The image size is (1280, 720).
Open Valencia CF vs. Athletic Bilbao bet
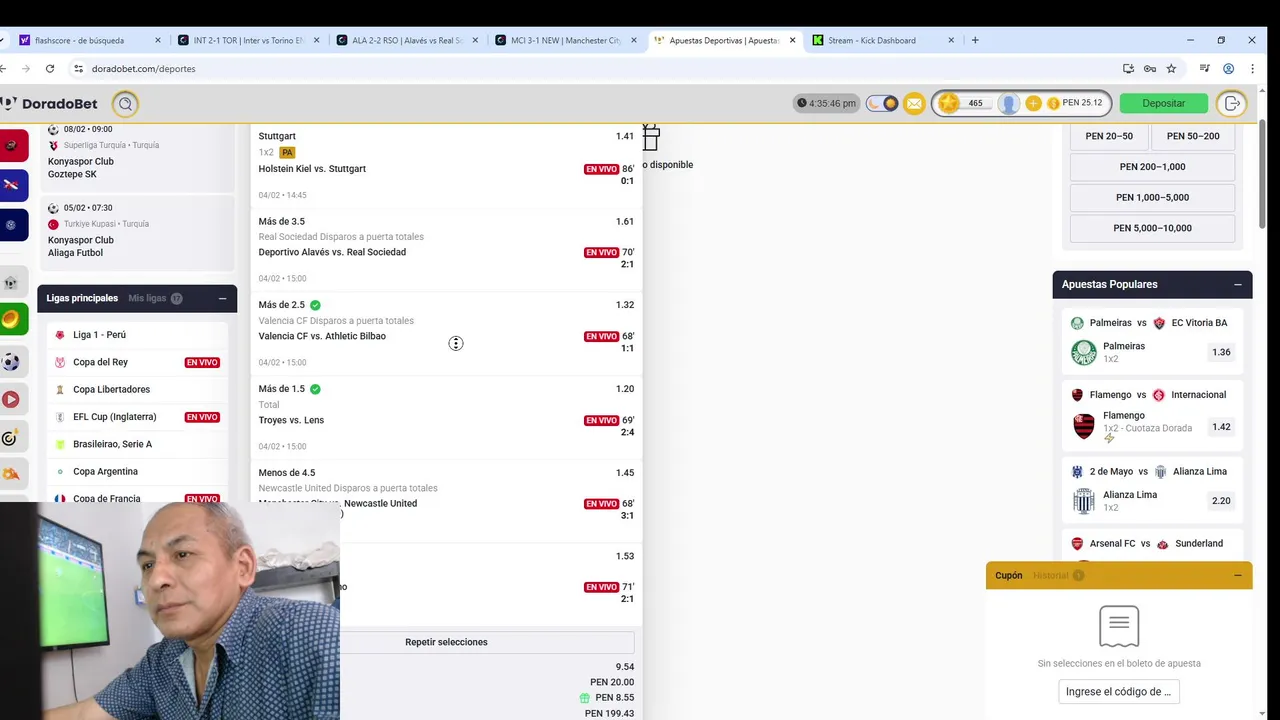coord(446,334)
